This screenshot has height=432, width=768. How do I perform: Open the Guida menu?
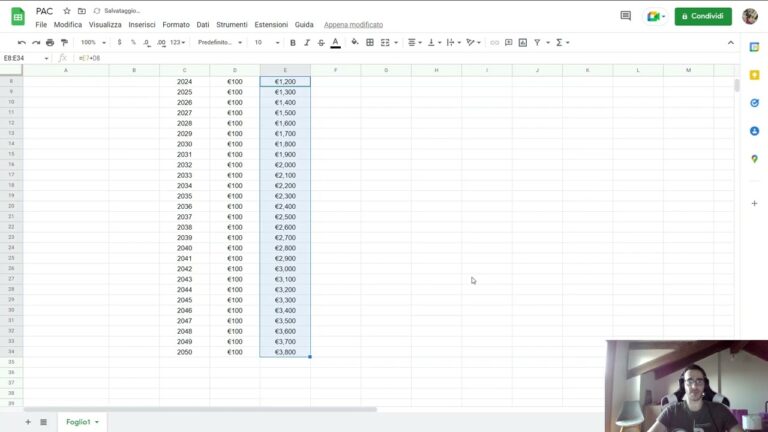pos(304,24)
